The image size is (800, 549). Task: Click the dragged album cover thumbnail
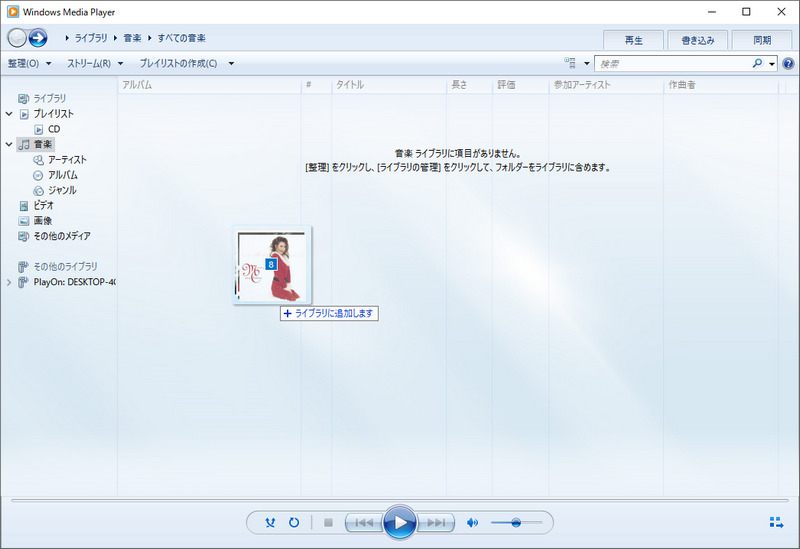tap(272, 265)
